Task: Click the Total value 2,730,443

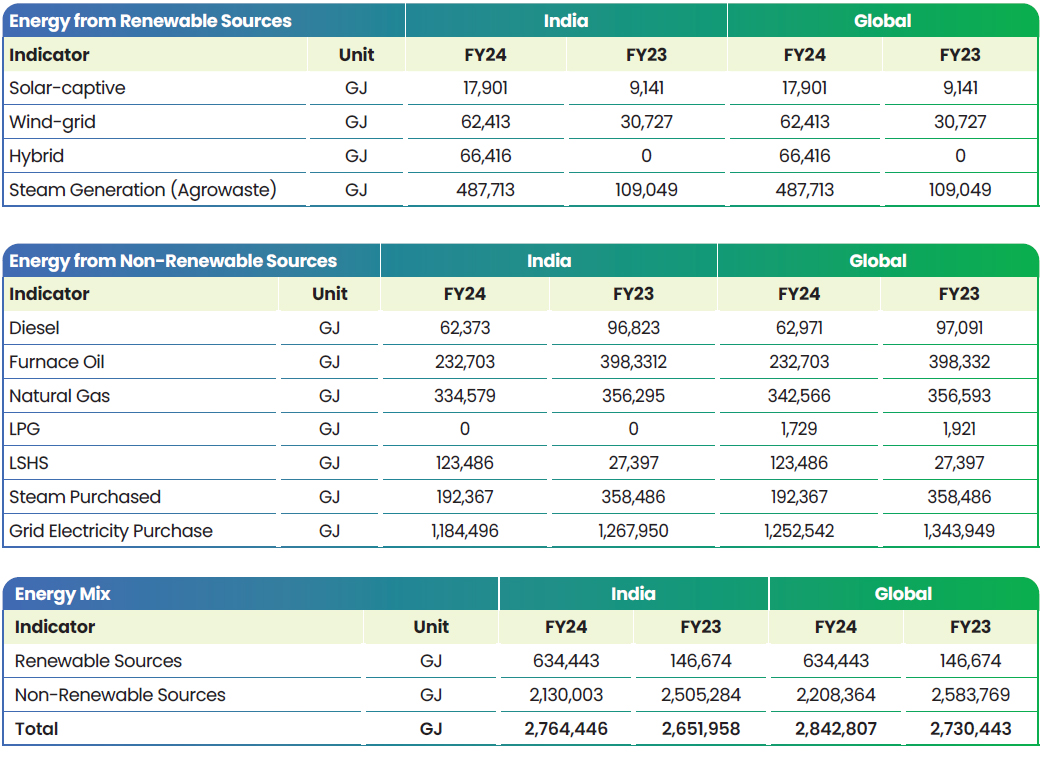Action: pos(970,728)
